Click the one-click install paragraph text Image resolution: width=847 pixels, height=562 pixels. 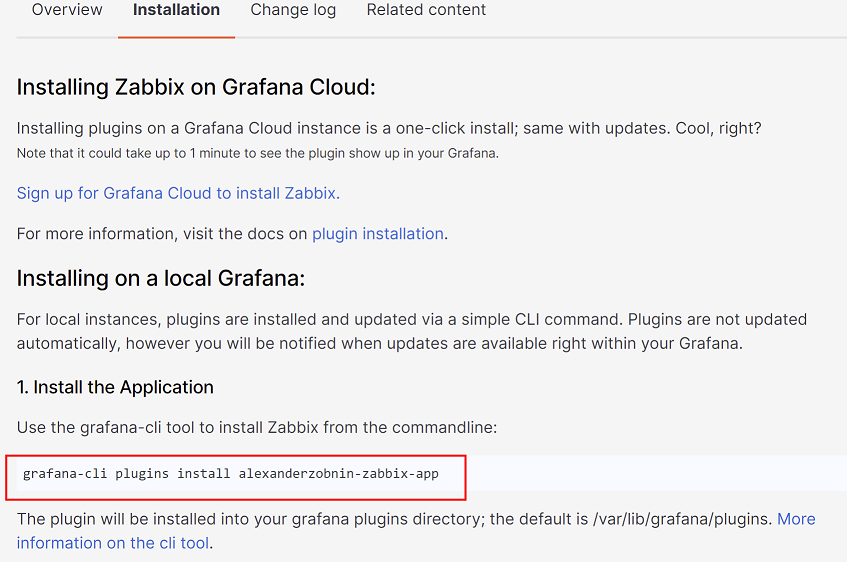click(300, 129)
